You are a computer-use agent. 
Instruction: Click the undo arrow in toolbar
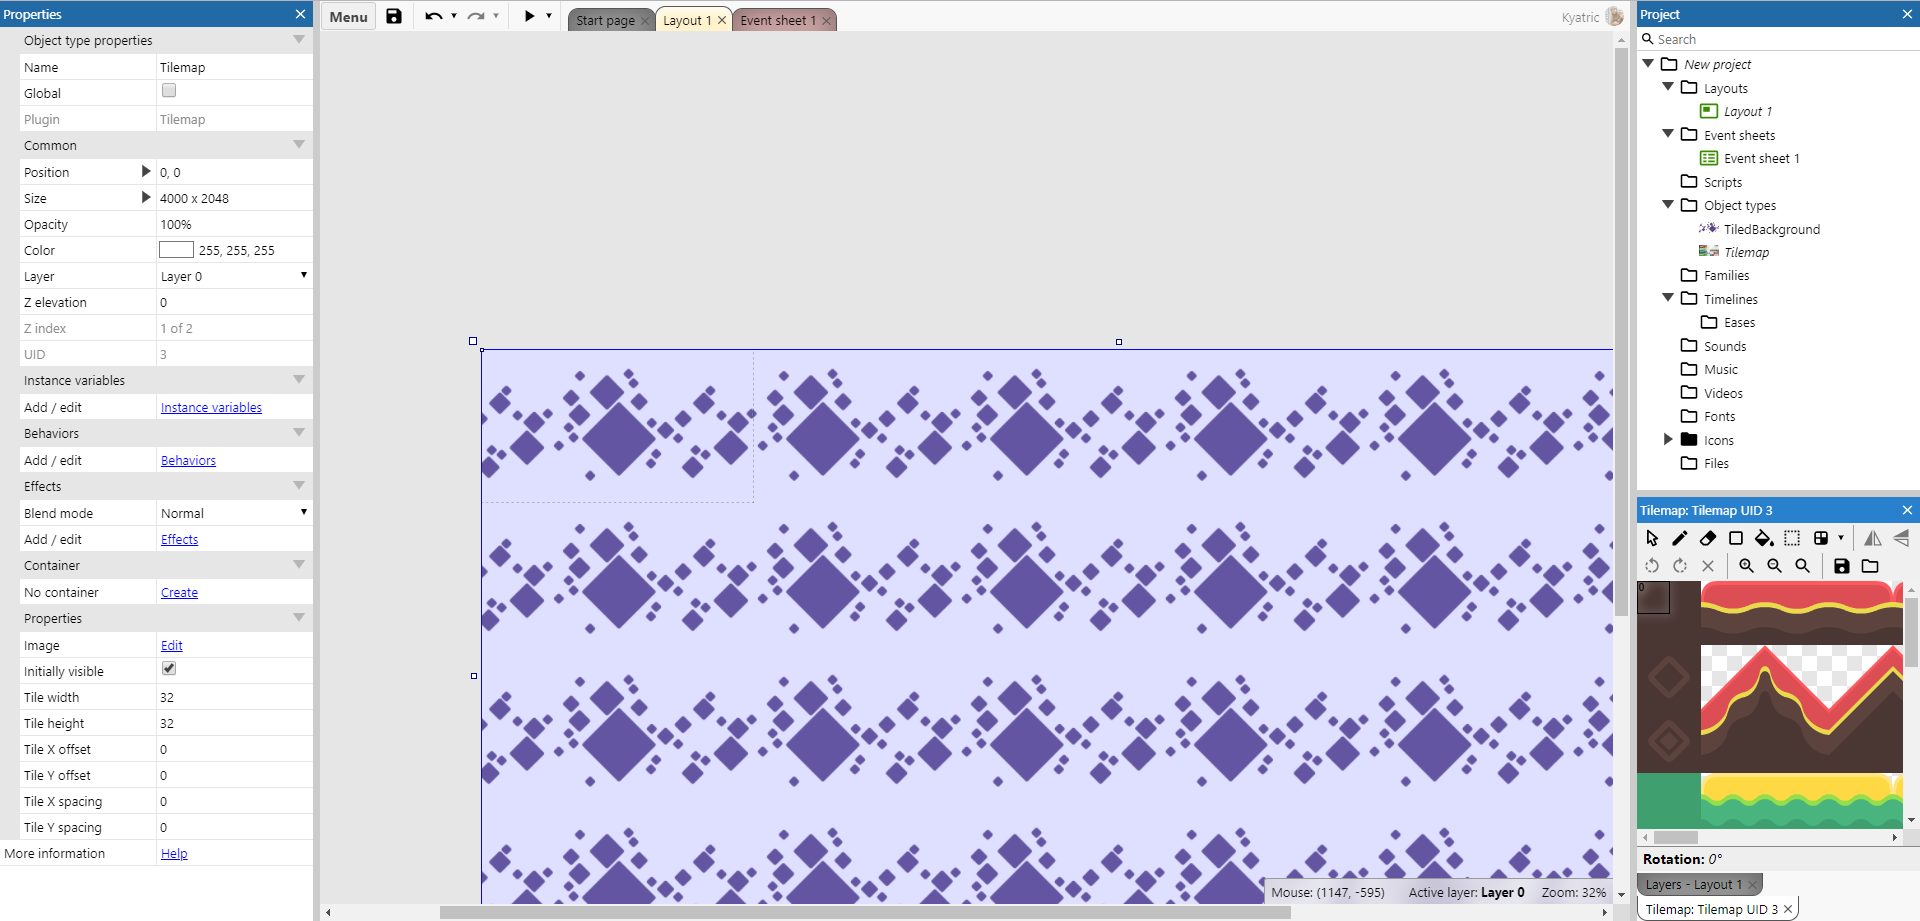coord(433,16)
